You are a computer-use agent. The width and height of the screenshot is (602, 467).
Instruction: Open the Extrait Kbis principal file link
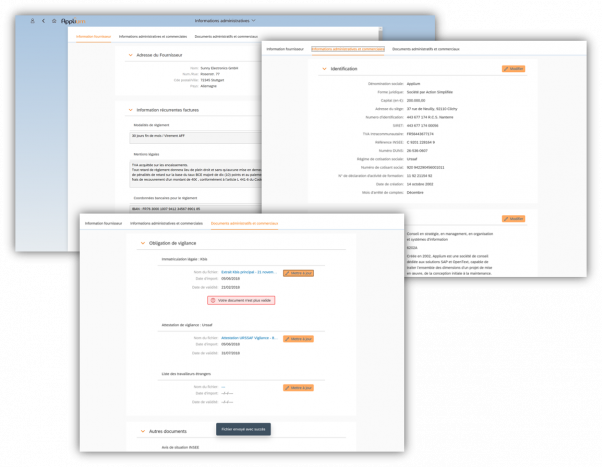tap(248, 272)
